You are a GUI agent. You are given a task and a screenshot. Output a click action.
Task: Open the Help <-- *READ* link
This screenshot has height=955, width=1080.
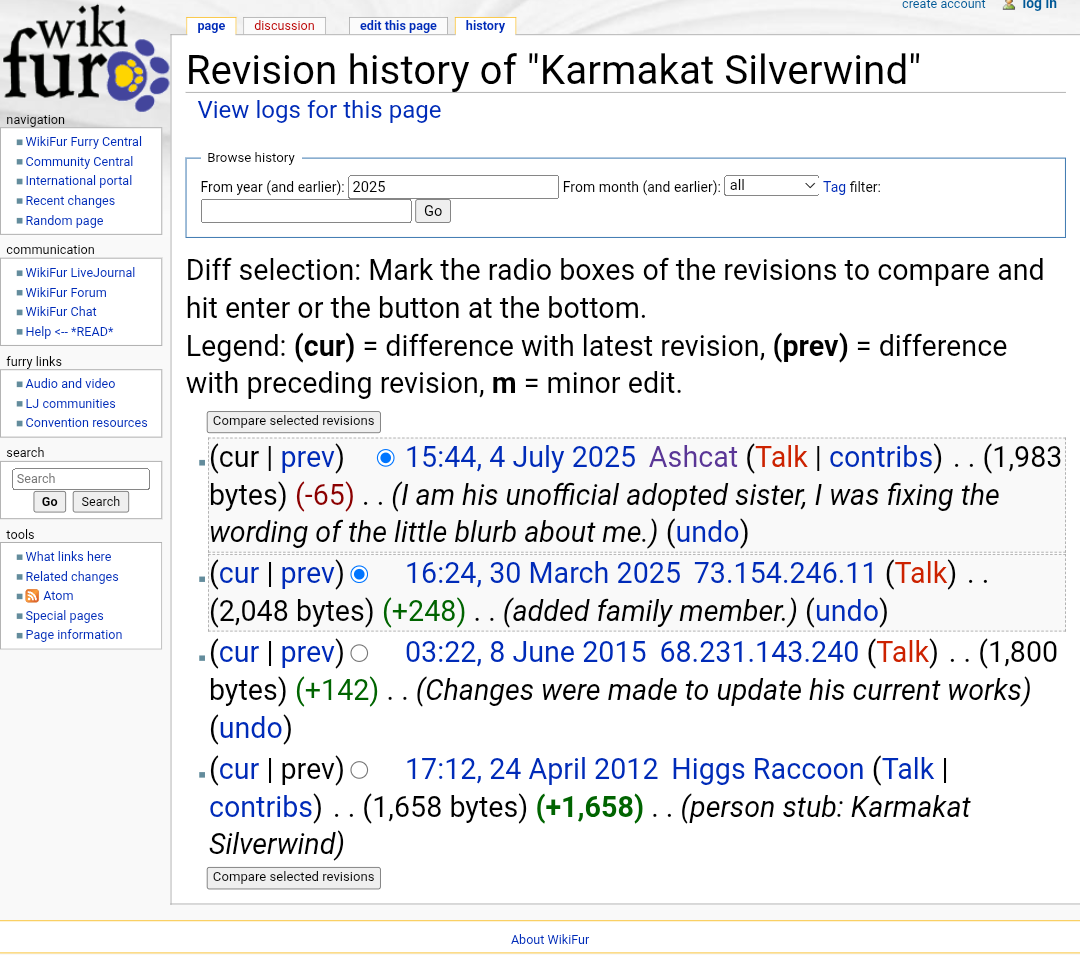pyautogui.click(x=70, y=332)
